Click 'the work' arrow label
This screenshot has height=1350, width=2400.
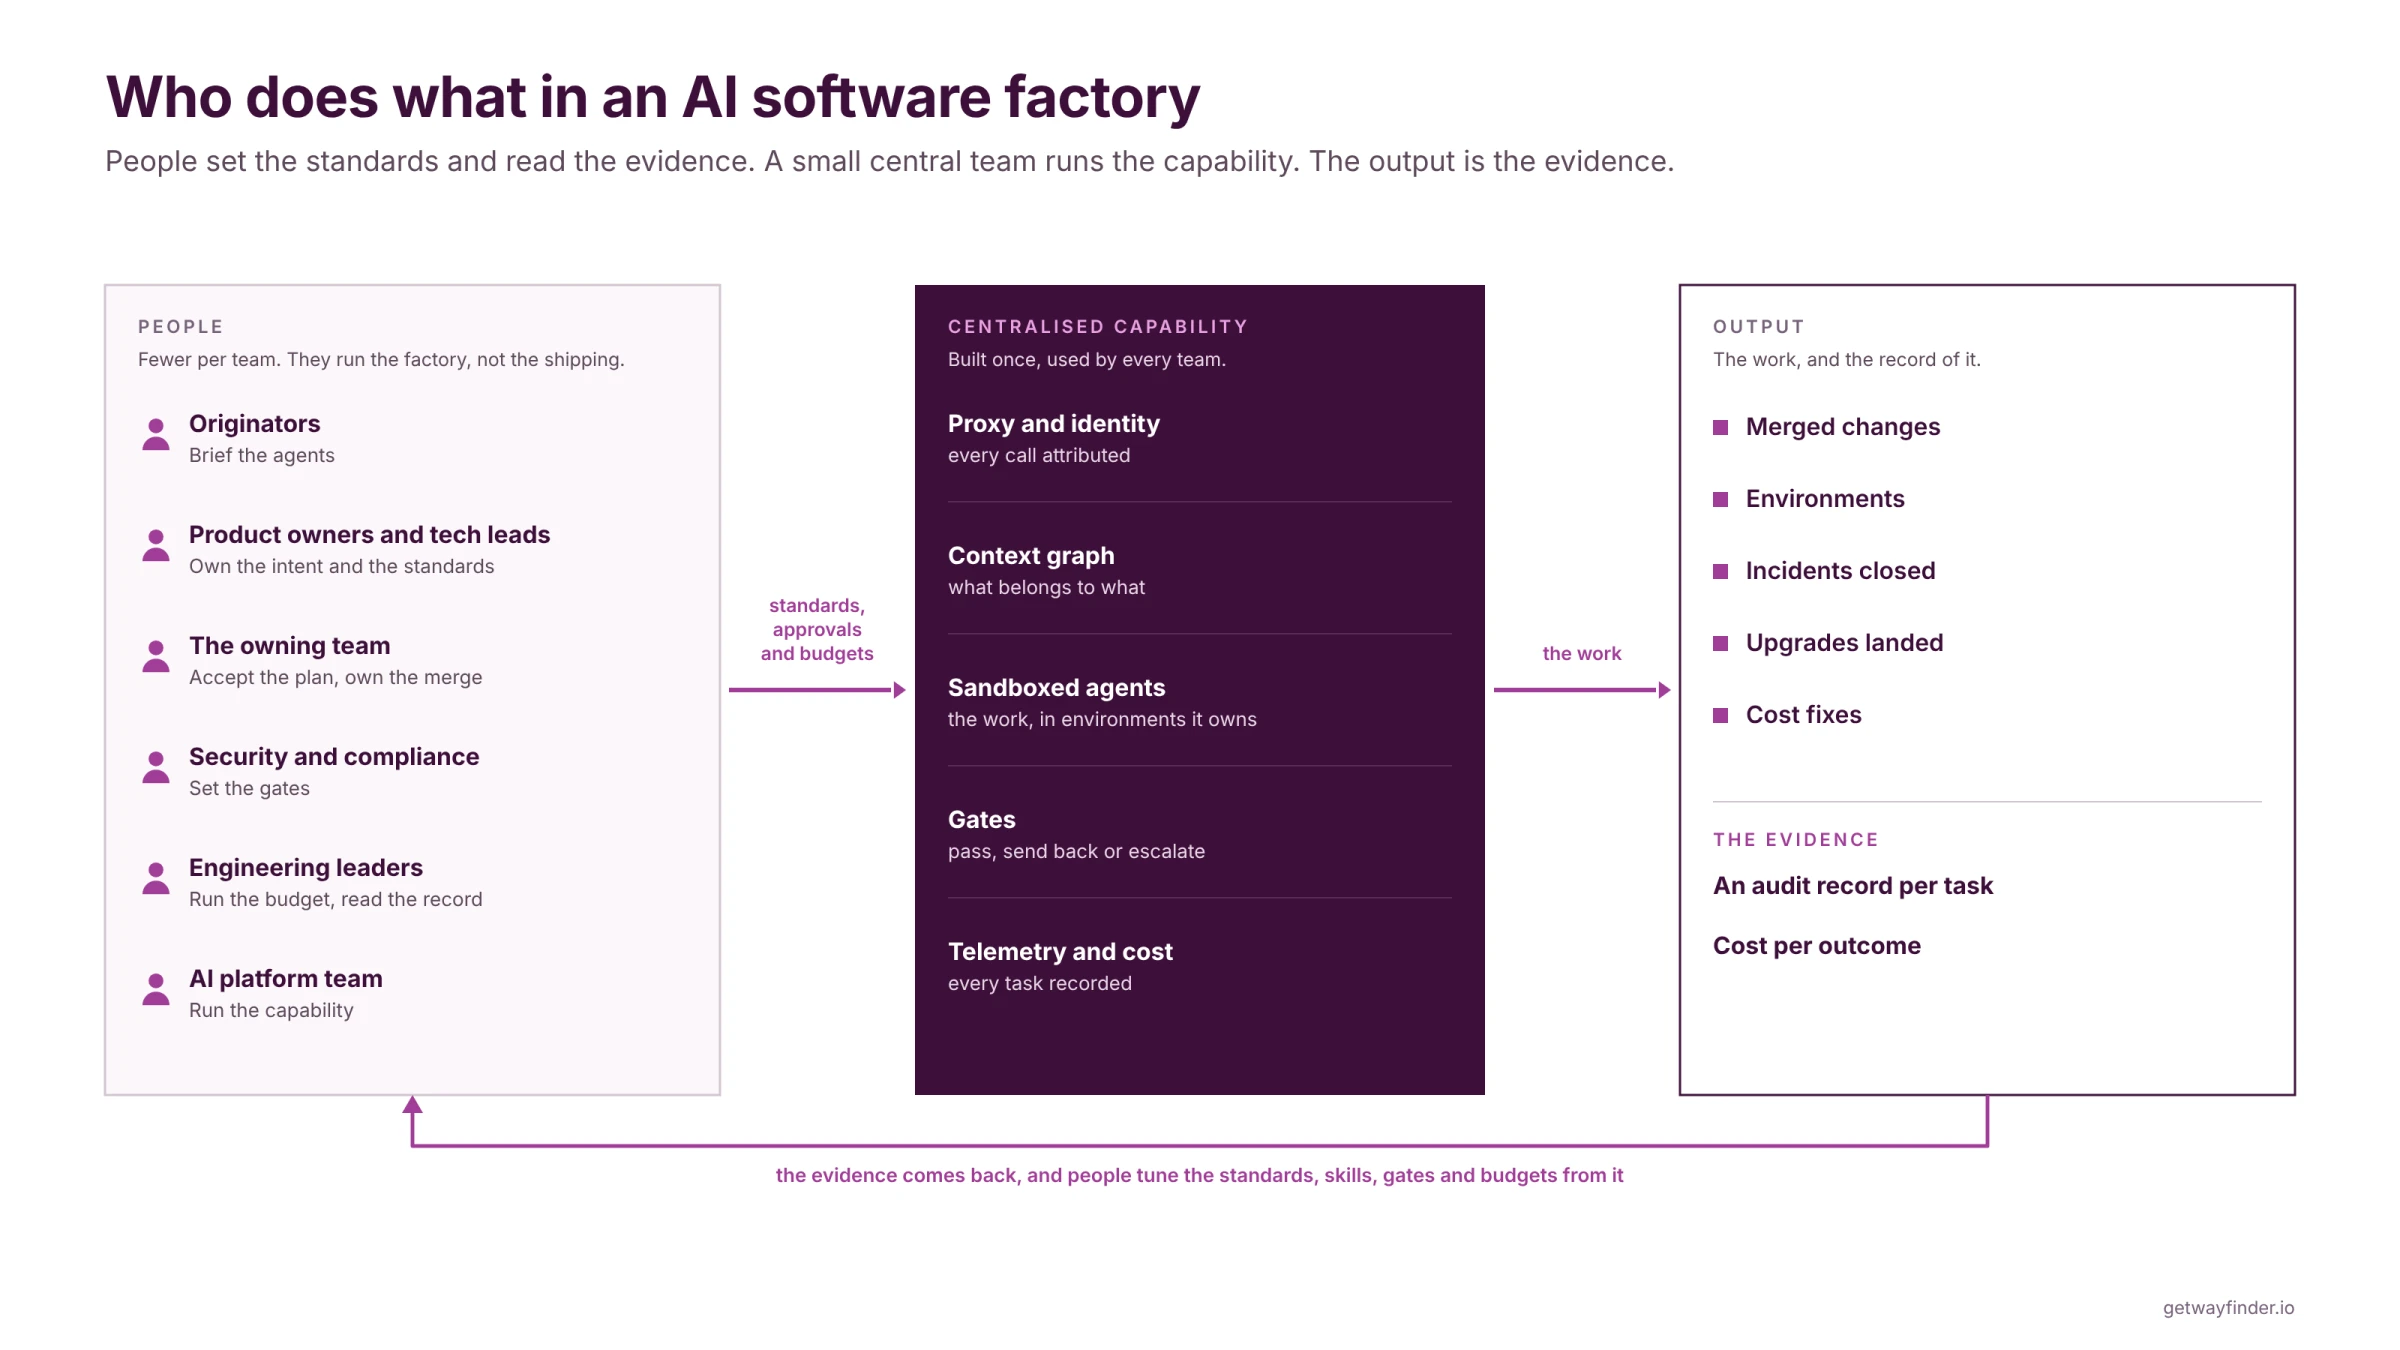pos(1582,654)
